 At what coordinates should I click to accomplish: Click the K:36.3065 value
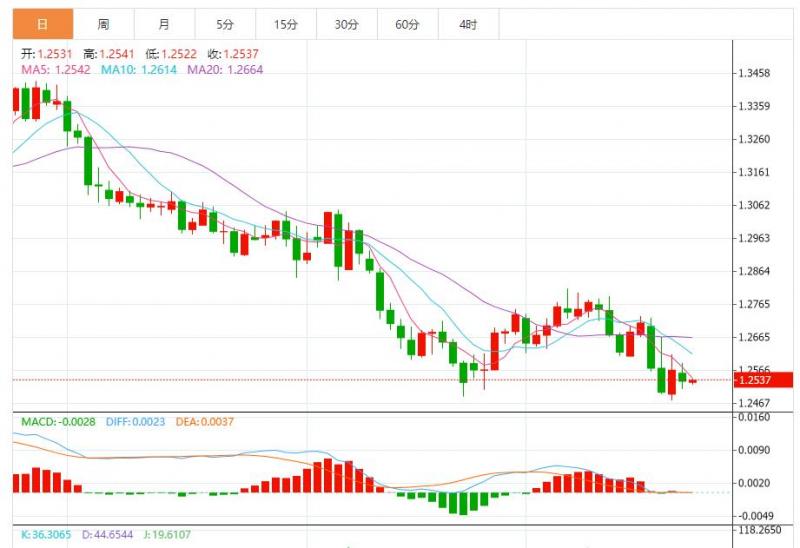coord(46,535)
